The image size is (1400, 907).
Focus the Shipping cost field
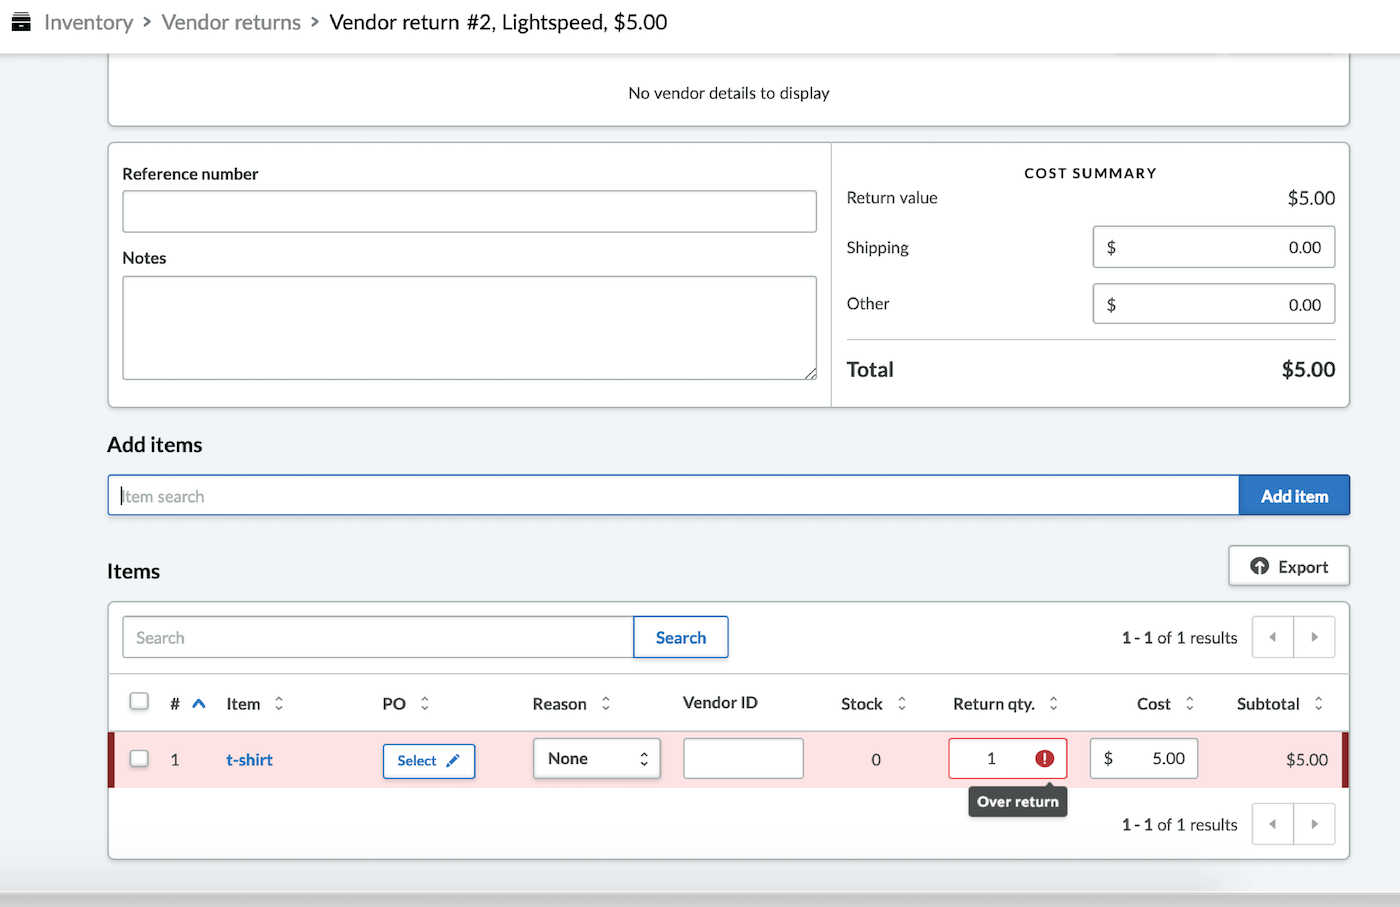(x=1213, y=248)
